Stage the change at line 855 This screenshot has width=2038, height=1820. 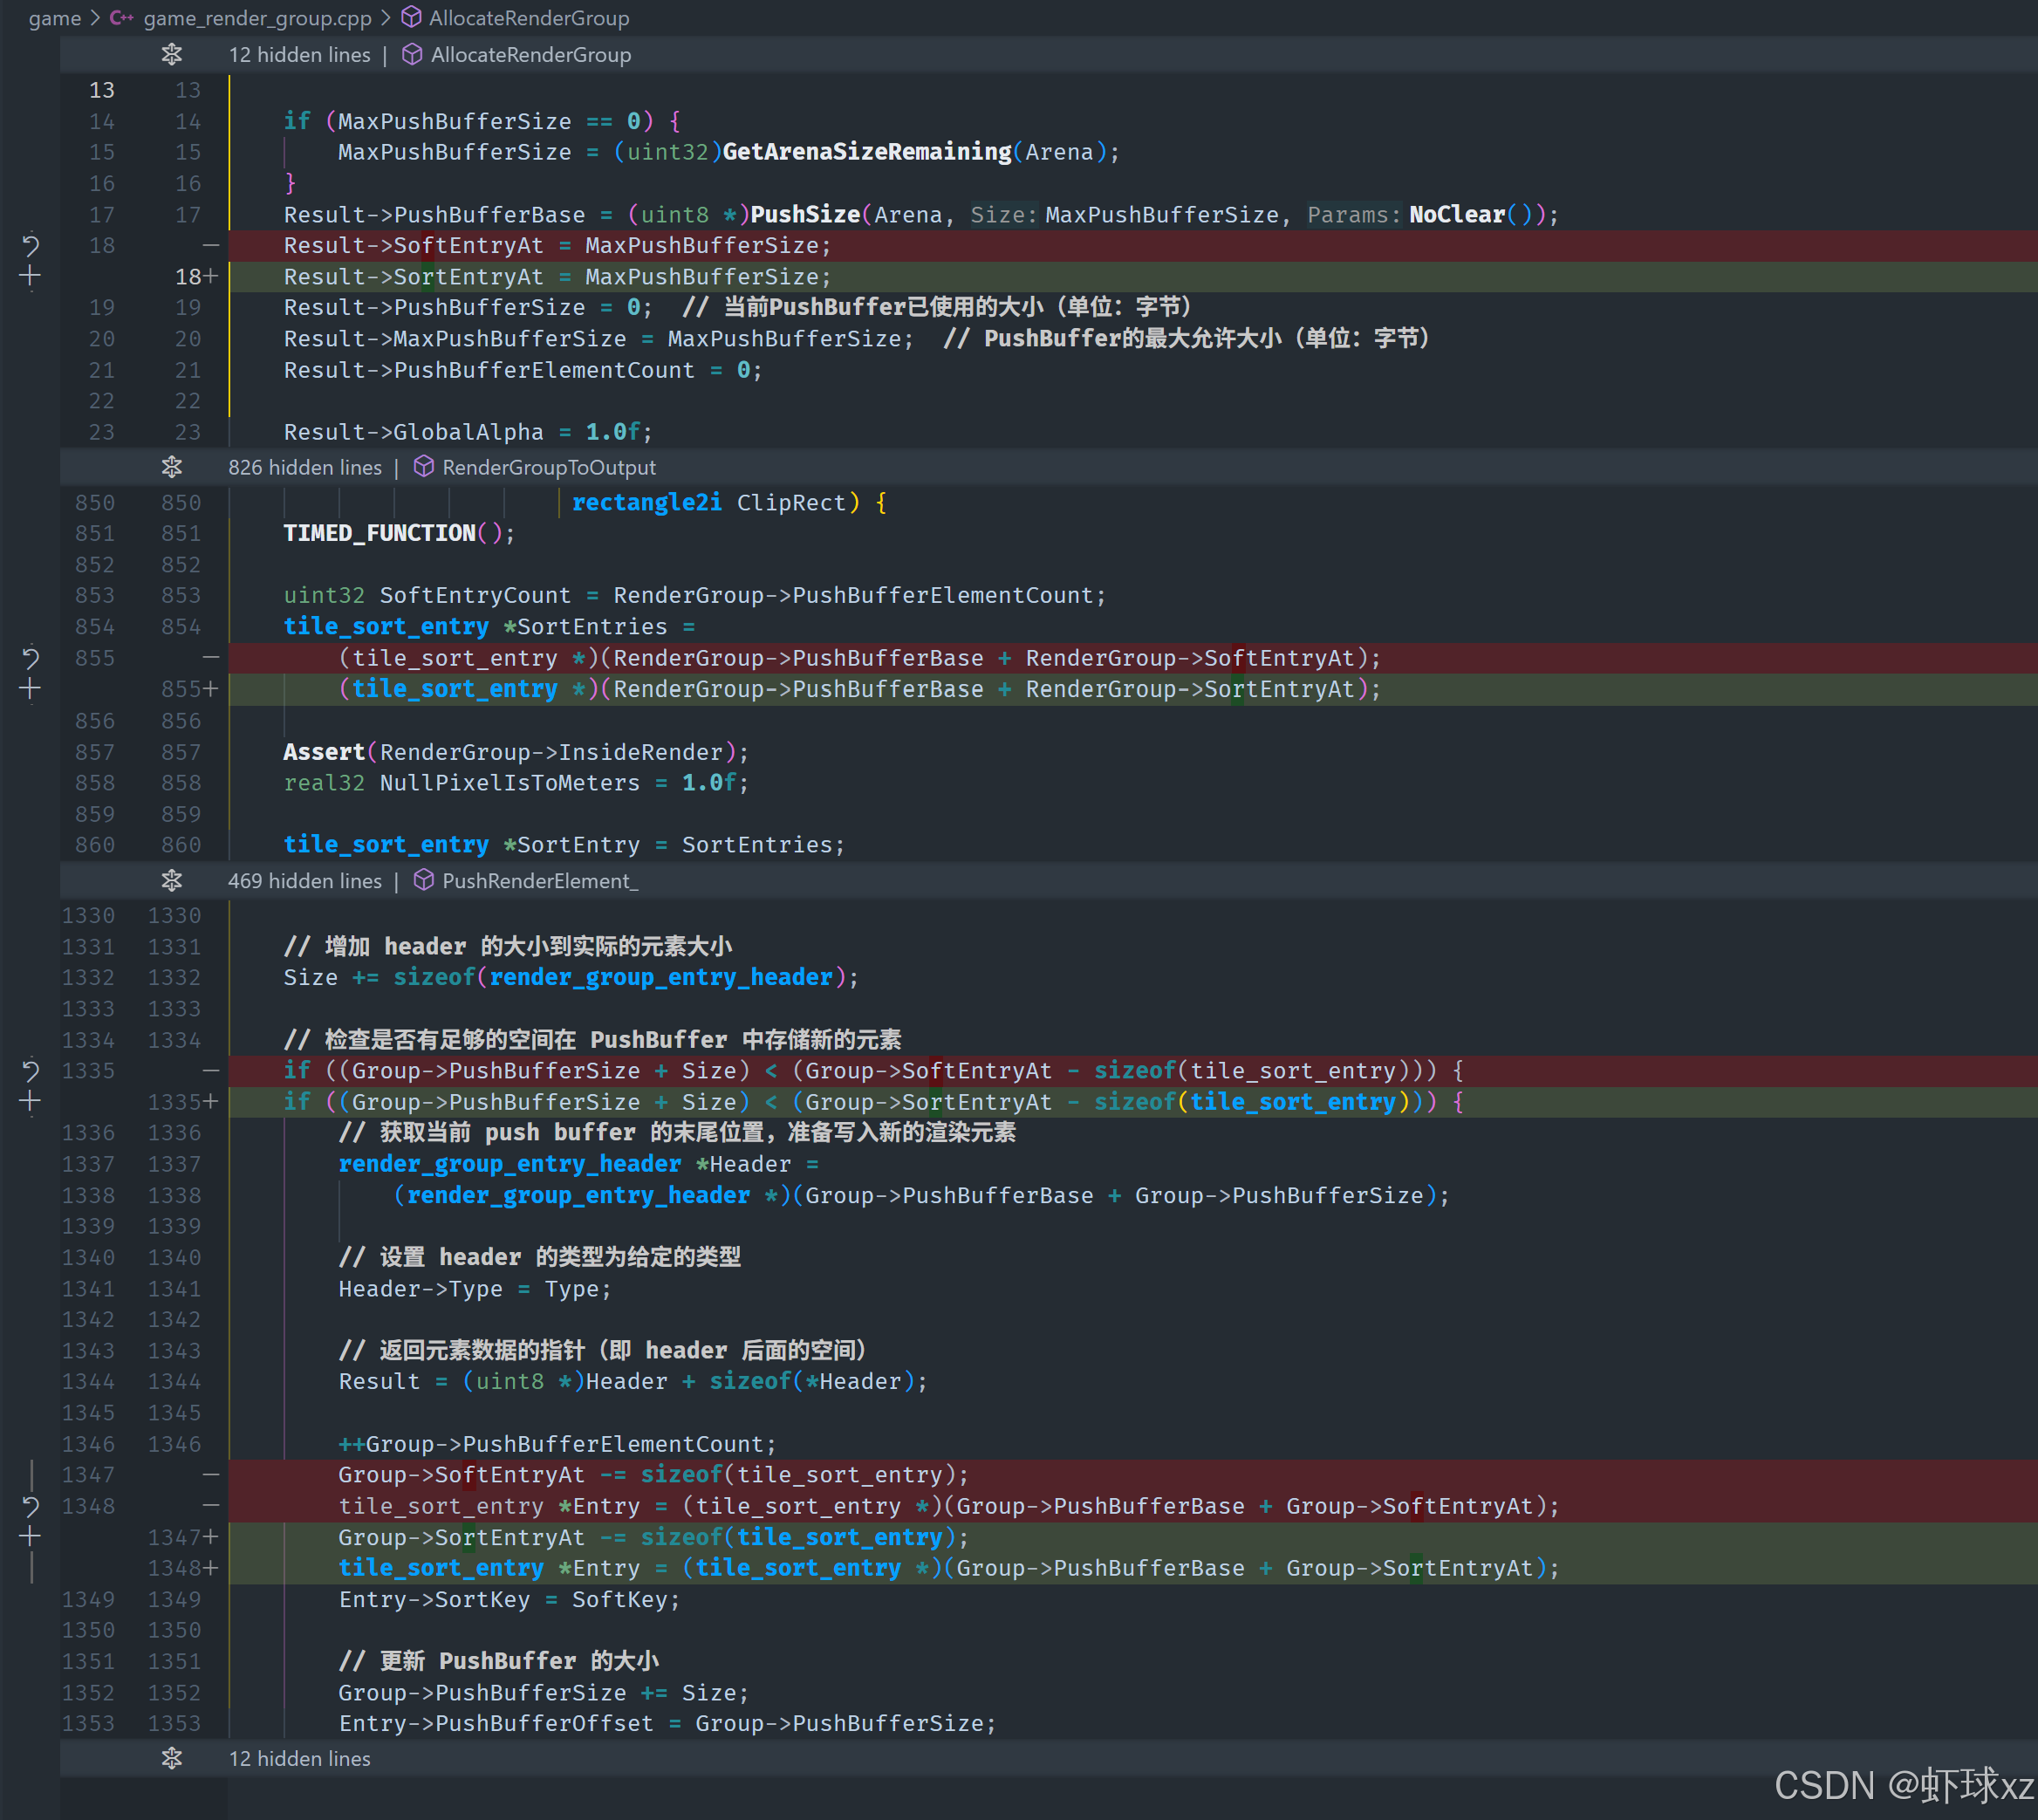(30, 689)
